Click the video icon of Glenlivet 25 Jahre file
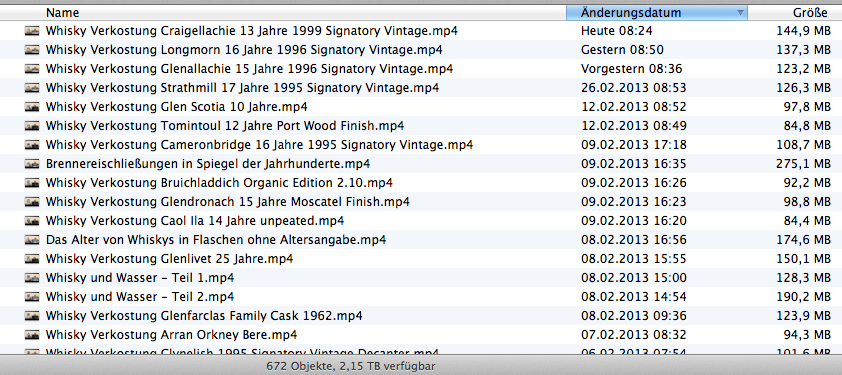842x375 pixels. tap(32, 259)
